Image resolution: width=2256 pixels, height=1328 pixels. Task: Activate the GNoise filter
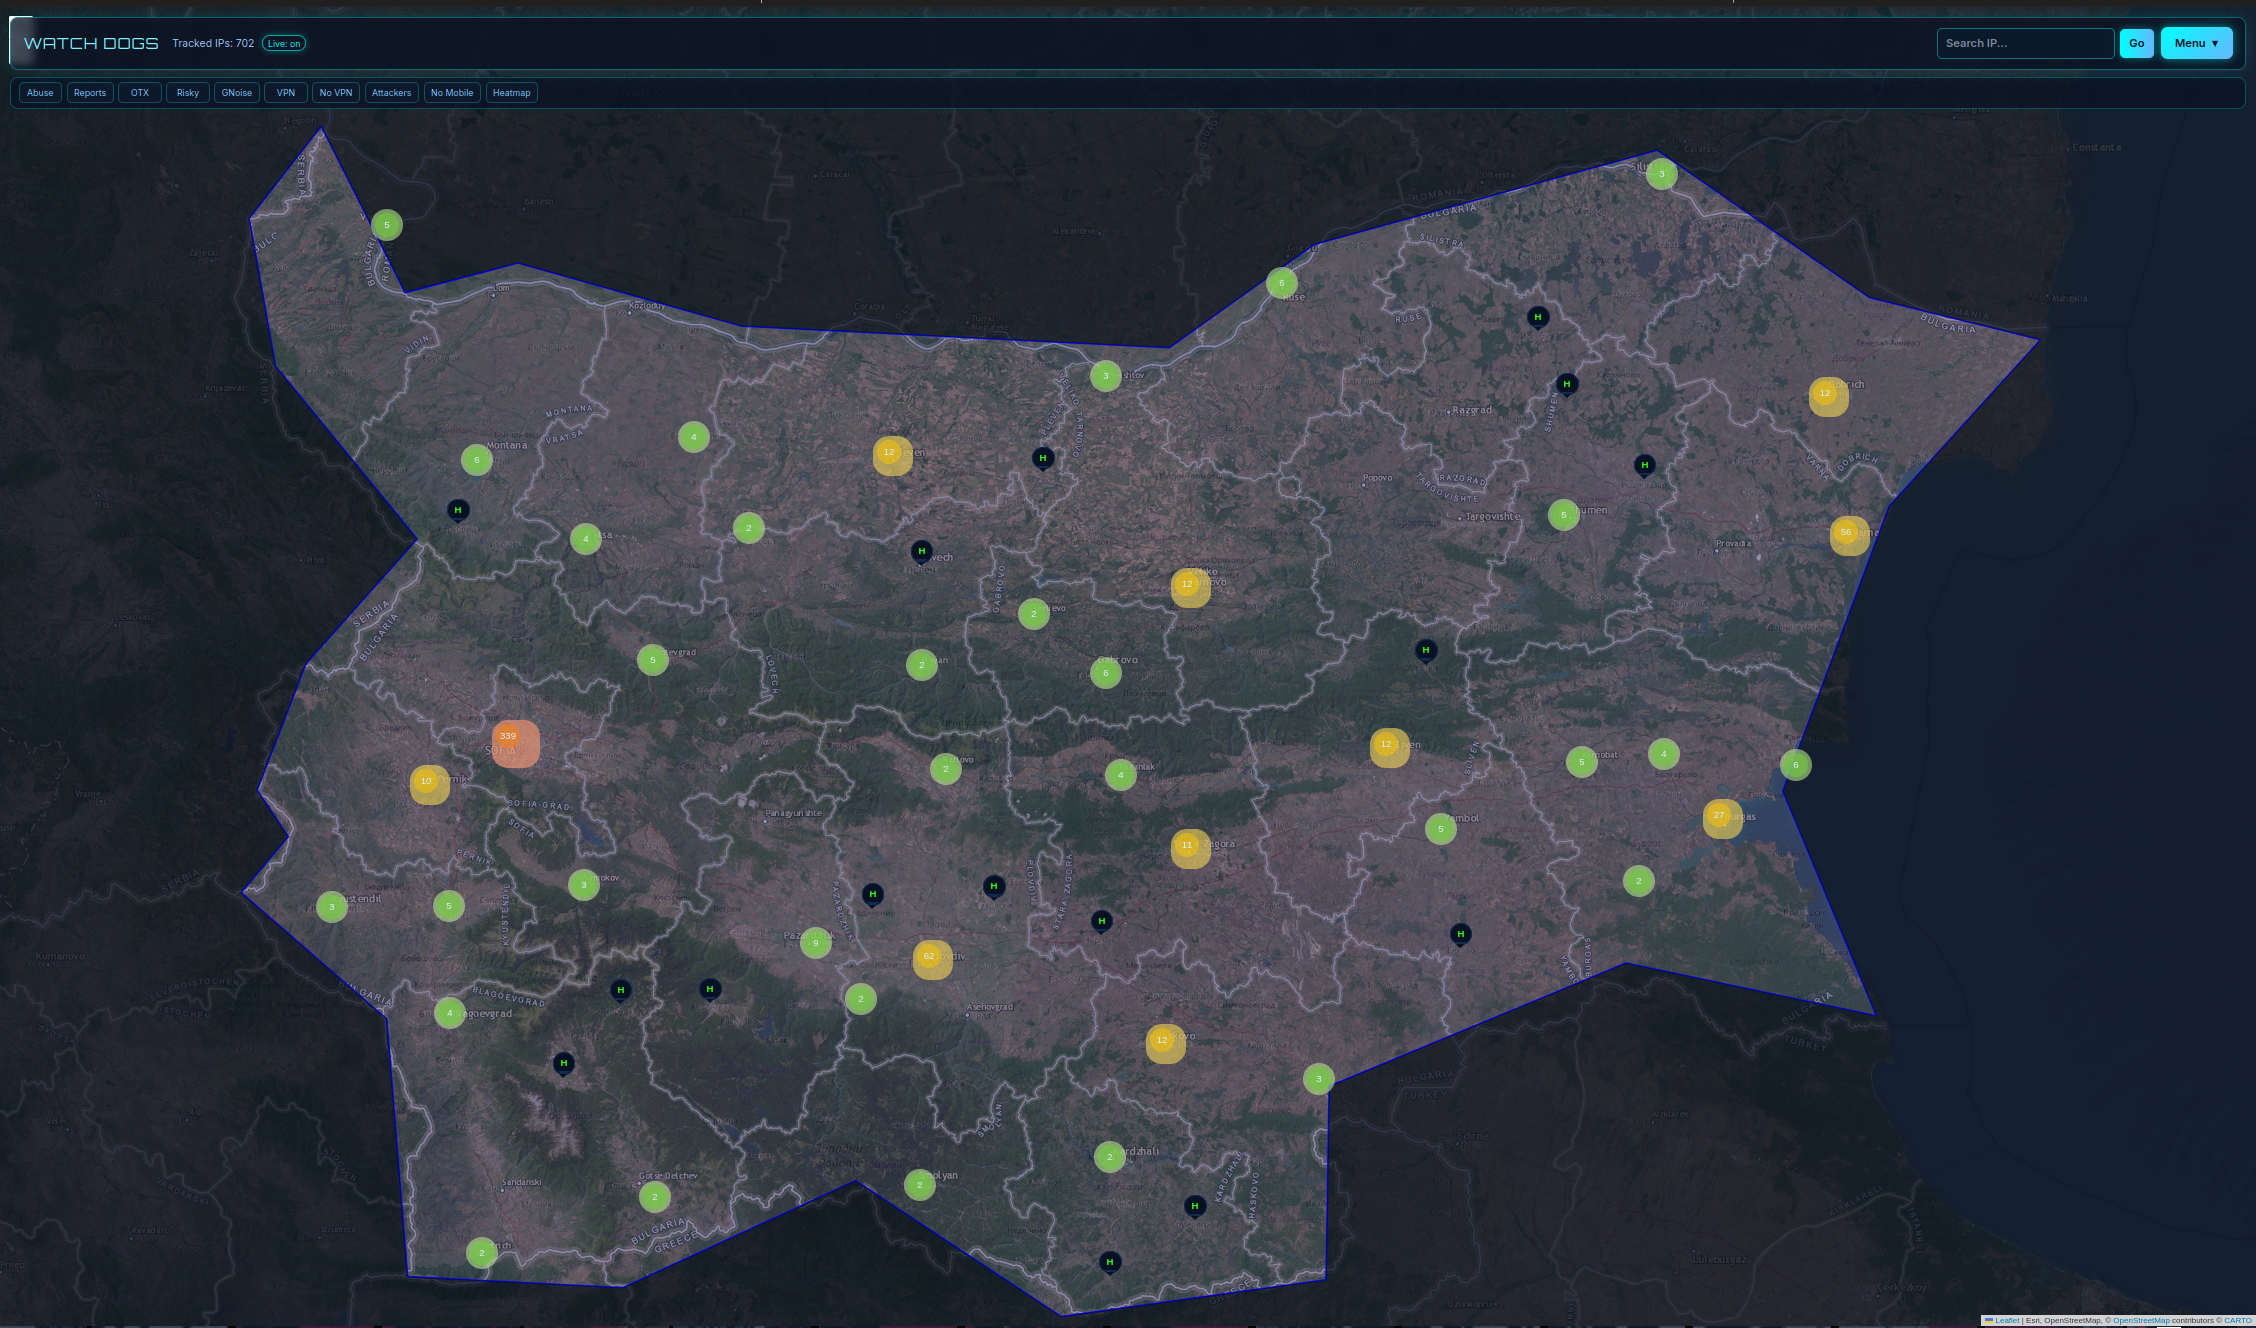tap(237, 92)
